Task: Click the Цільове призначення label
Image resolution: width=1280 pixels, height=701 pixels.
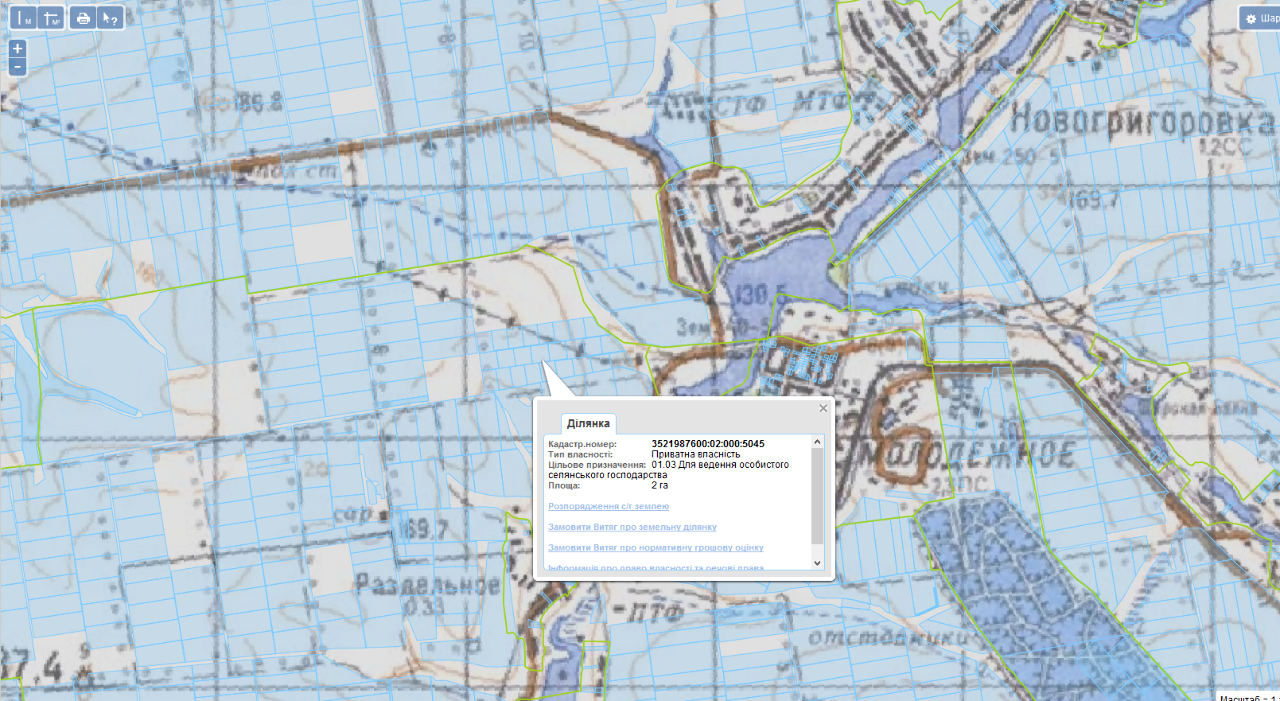Action: click(x=597, y=465)
